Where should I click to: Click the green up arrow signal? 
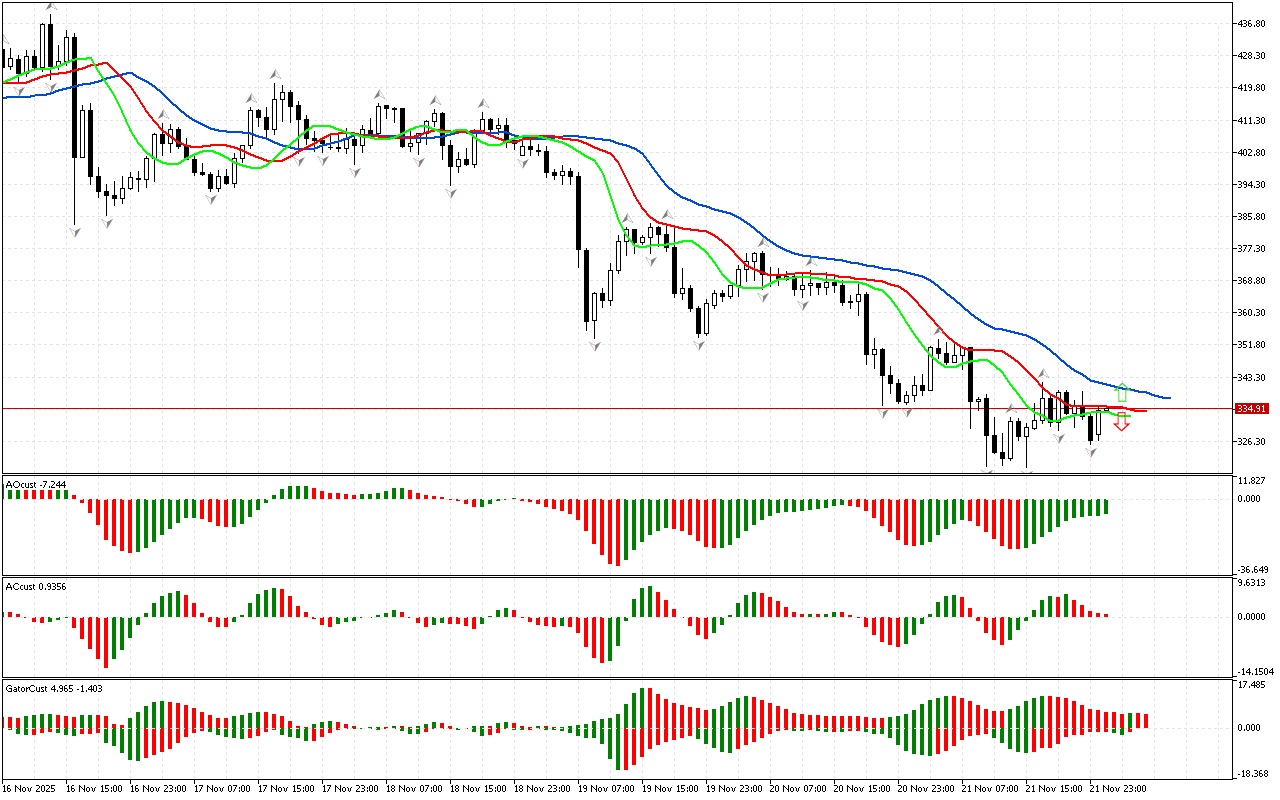(1122, 392)
